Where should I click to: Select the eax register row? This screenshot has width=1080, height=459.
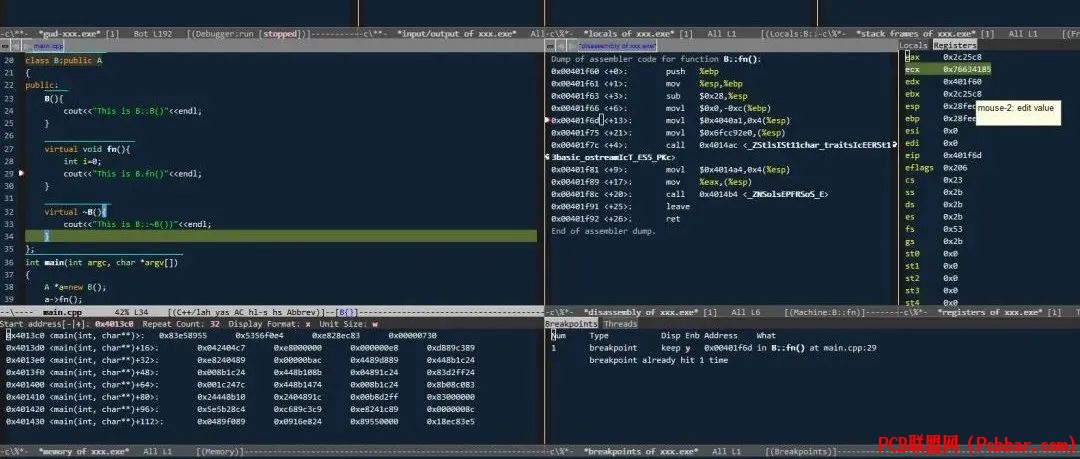point(944,57)
